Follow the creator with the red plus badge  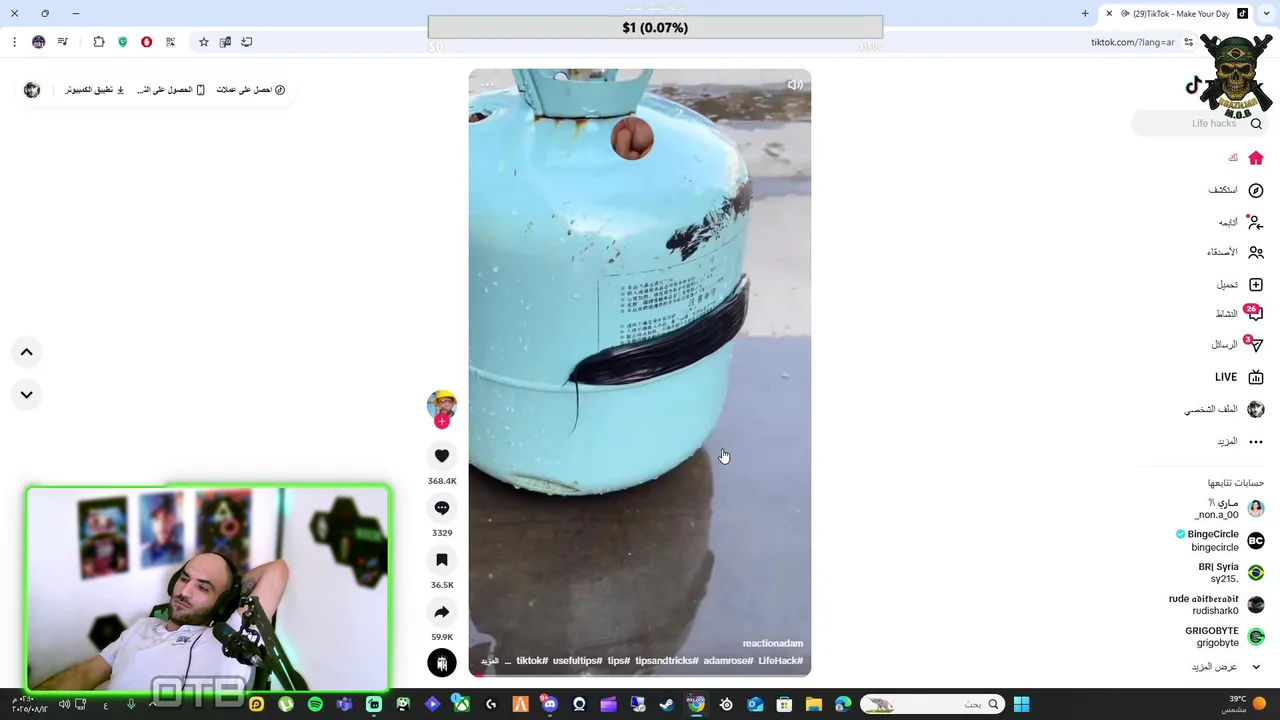(442, 422)
